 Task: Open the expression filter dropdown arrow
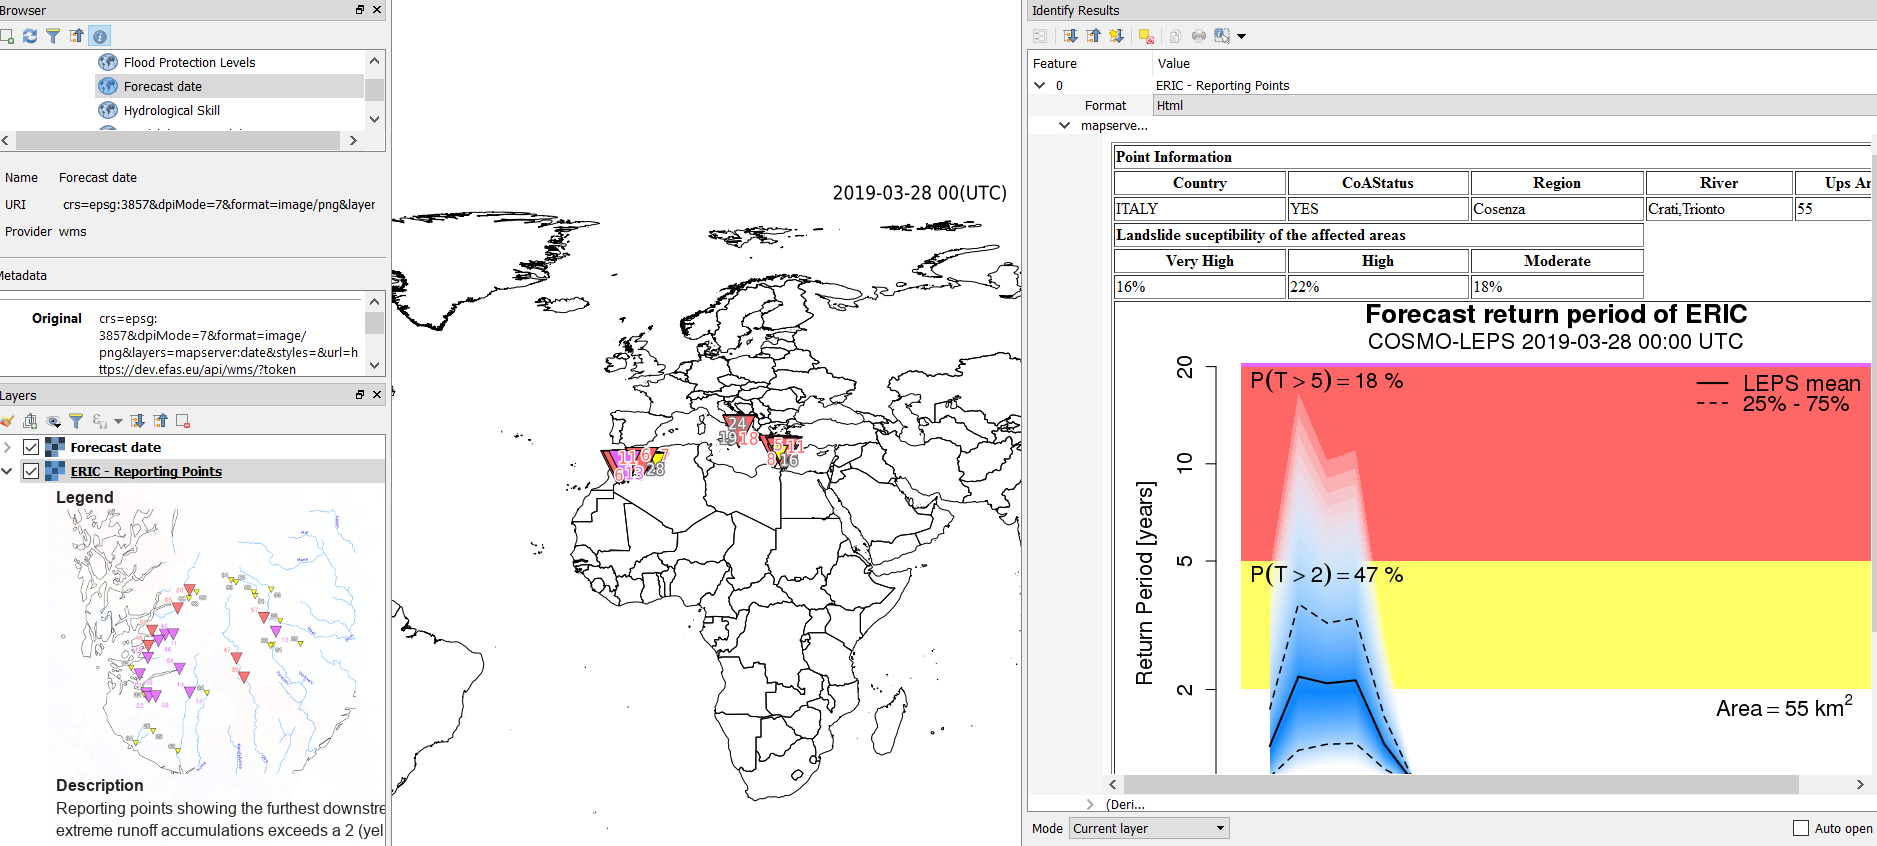118,421
